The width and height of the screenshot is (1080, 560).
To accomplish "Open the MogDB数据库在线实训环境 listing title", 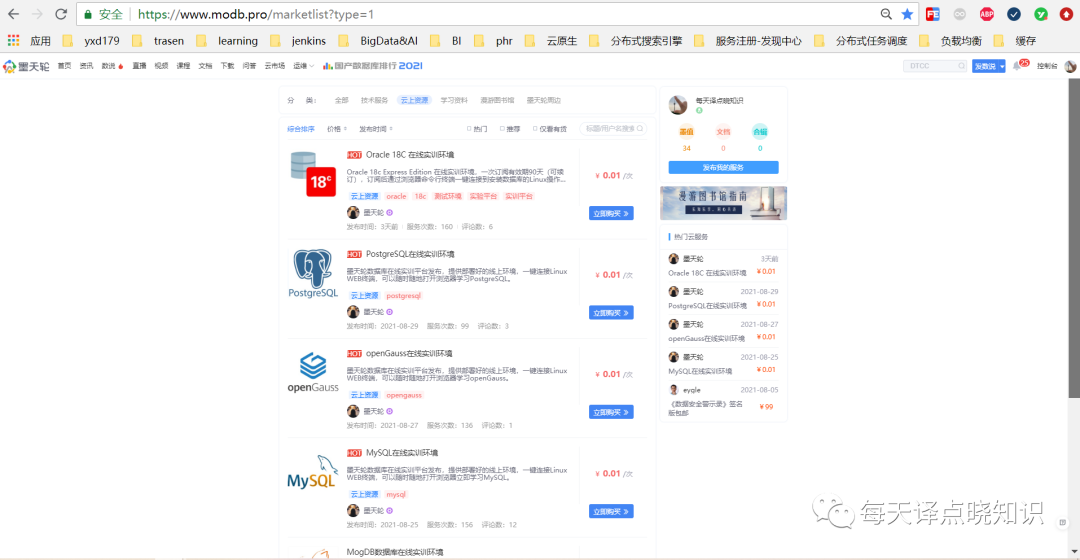I will [395, 552].
